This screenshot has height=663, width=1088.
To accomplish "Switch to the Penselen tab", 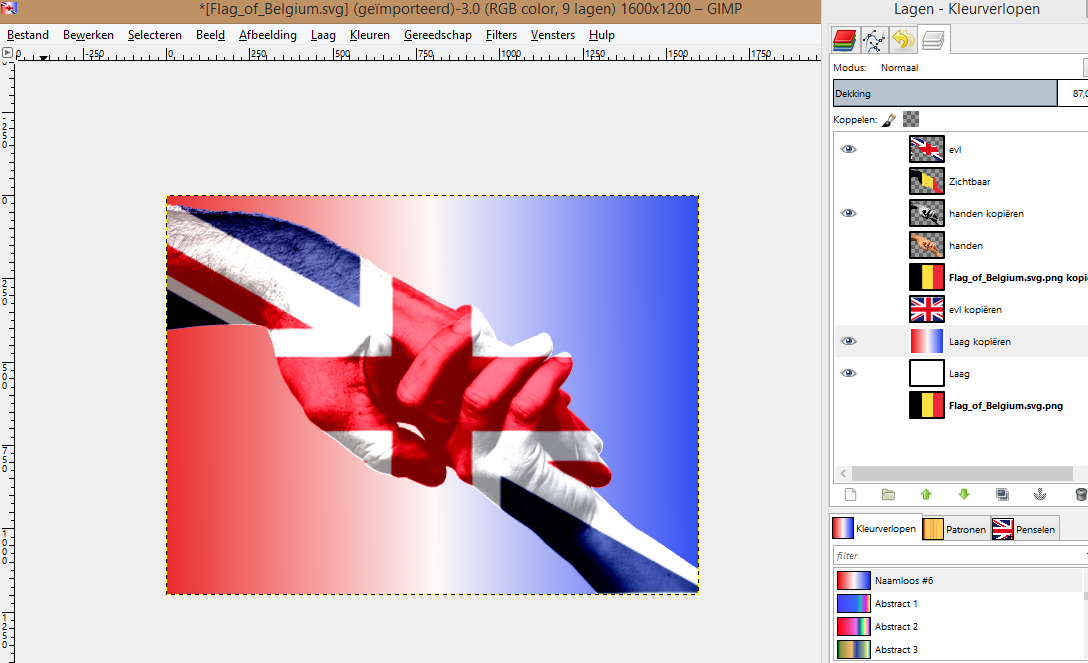I will (x=1025, y=529).
